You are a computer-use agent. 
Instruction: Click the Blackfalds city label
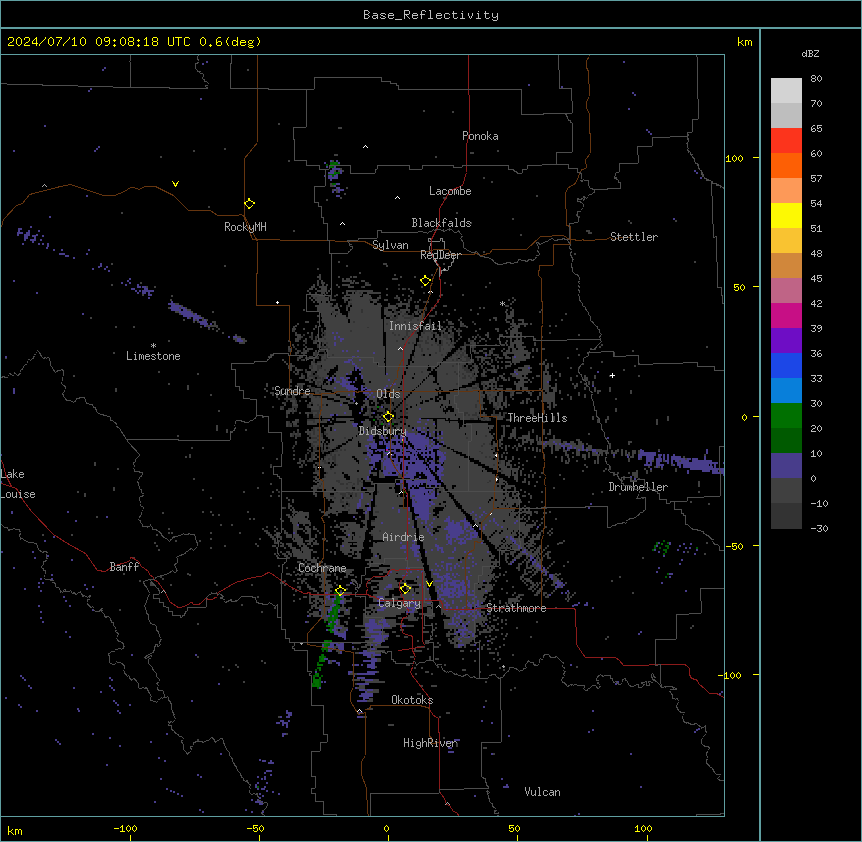point(441,223)
